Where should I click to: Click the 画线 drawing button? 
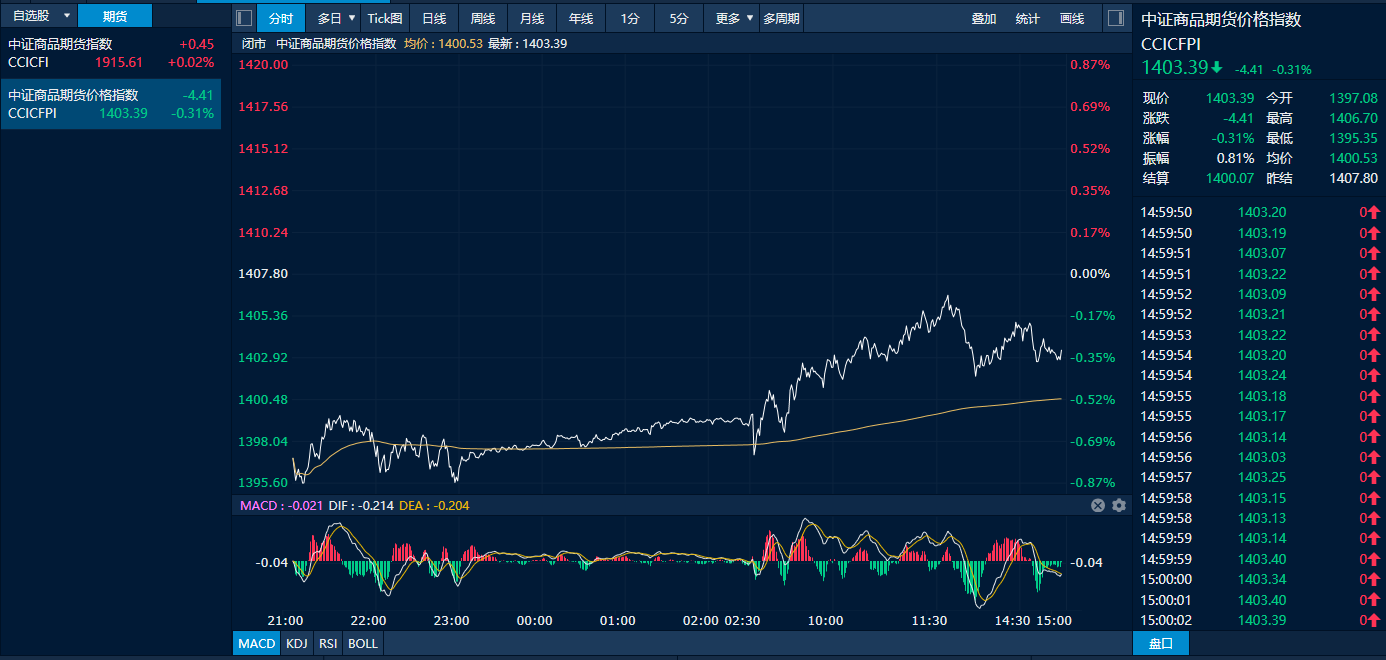coord(1072,18)
